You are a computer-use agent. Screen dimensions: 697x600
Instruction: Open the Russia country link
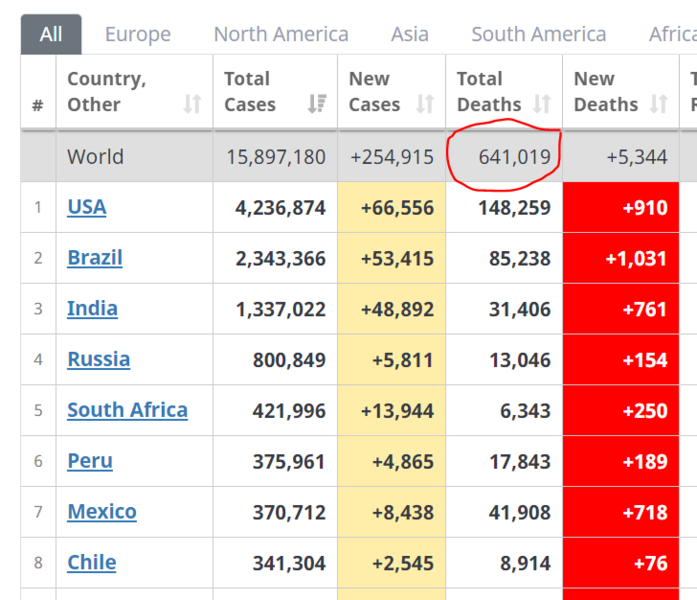[99, 359]
